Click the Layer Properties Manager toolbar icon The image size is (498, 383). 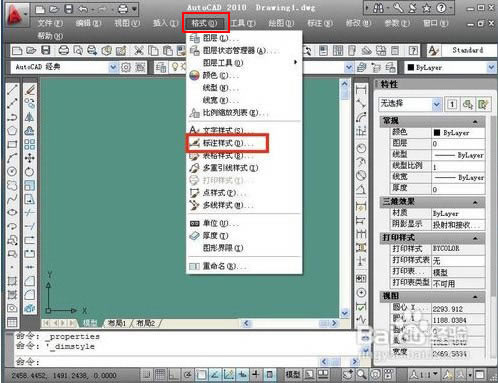point(161,67)
